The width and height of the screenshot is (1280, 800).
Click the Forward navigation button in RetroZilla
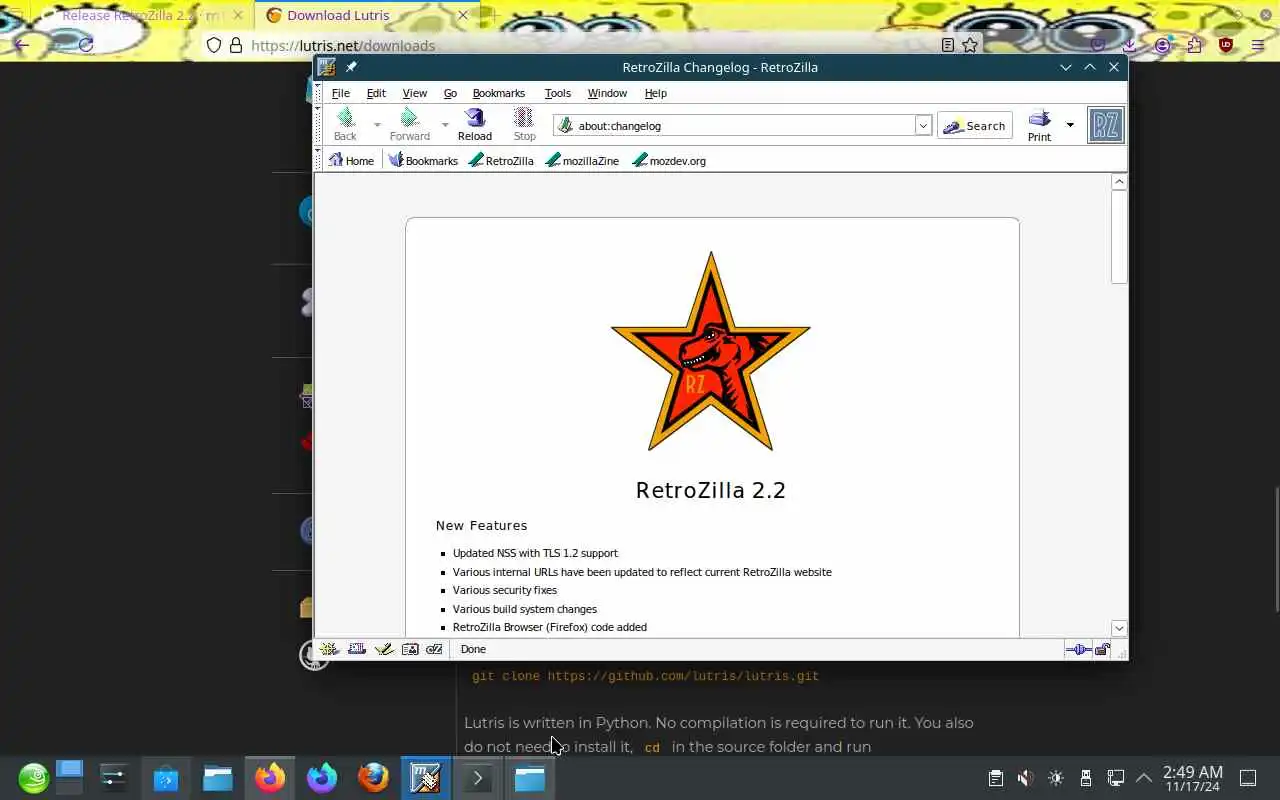tap(410, 125)
